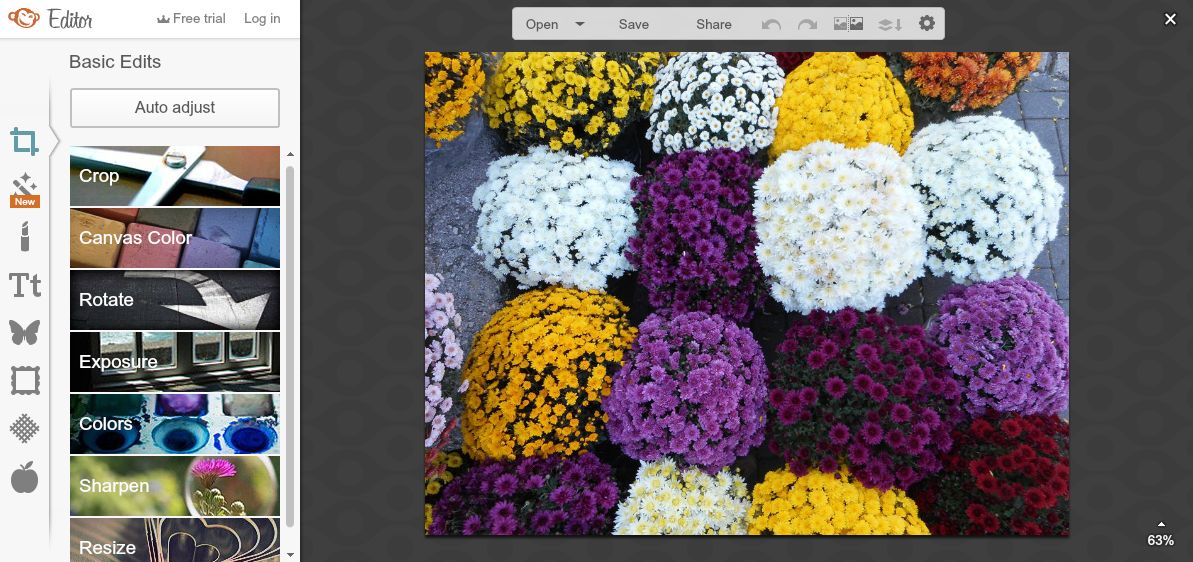Open the Basic Edits crop tab
Screen dimensions: 1193x562
pyautogui.click(x=25, y=142)
